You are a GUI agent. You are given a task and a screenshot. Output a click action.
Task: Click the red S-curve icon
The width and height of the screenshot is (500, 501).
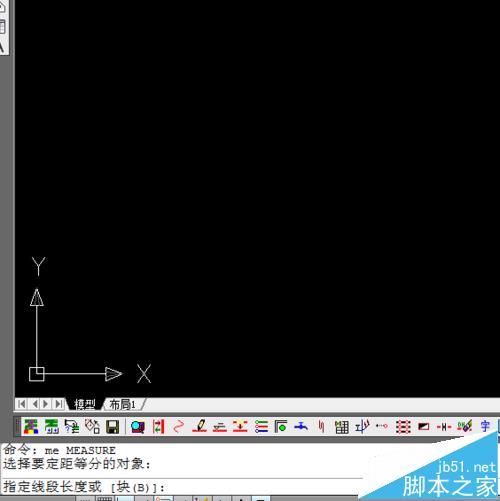tap(179, 426)
